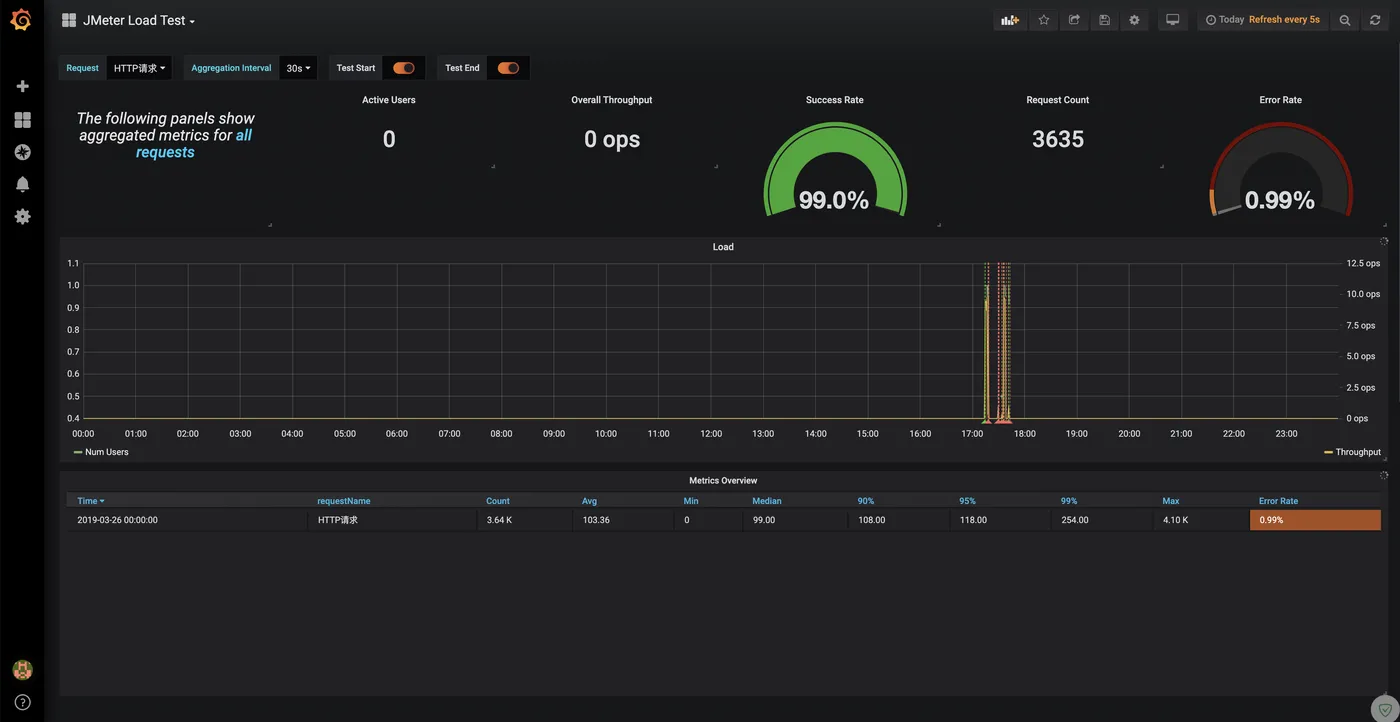Open the Help question mark icon
The width and height of the screenshot is (1400, 722).
point(22,702)
